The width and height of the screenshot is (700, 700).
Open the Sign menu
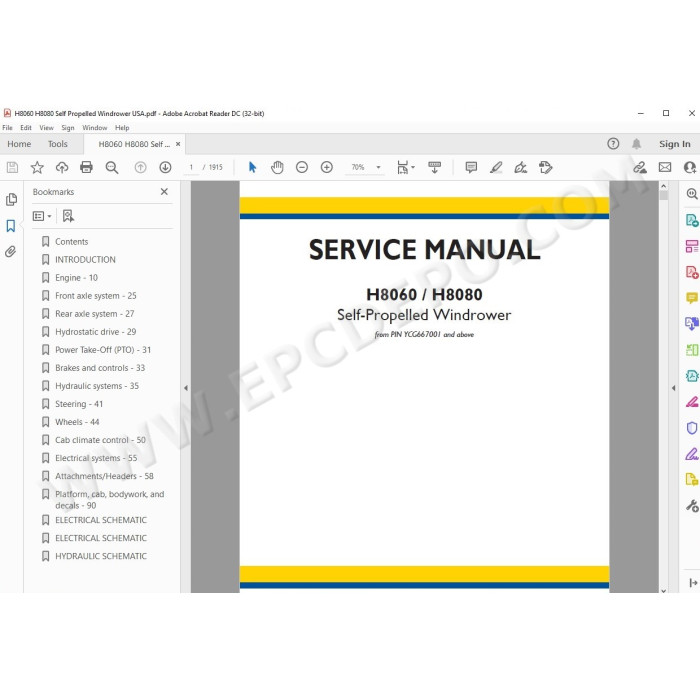[x=68, y=128]
